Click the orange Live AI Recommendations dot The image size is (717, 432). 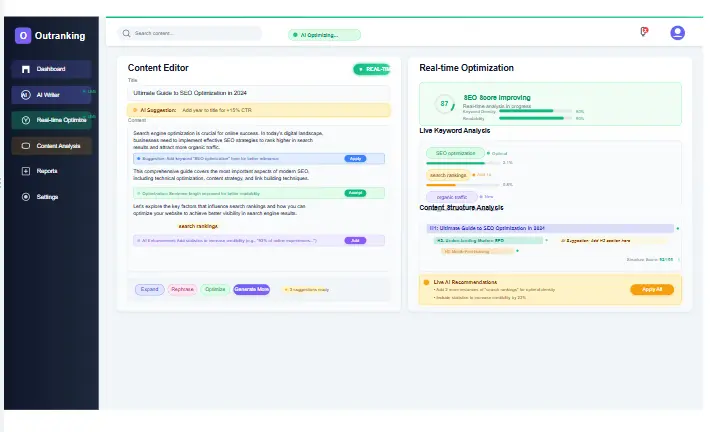point(426,282)
